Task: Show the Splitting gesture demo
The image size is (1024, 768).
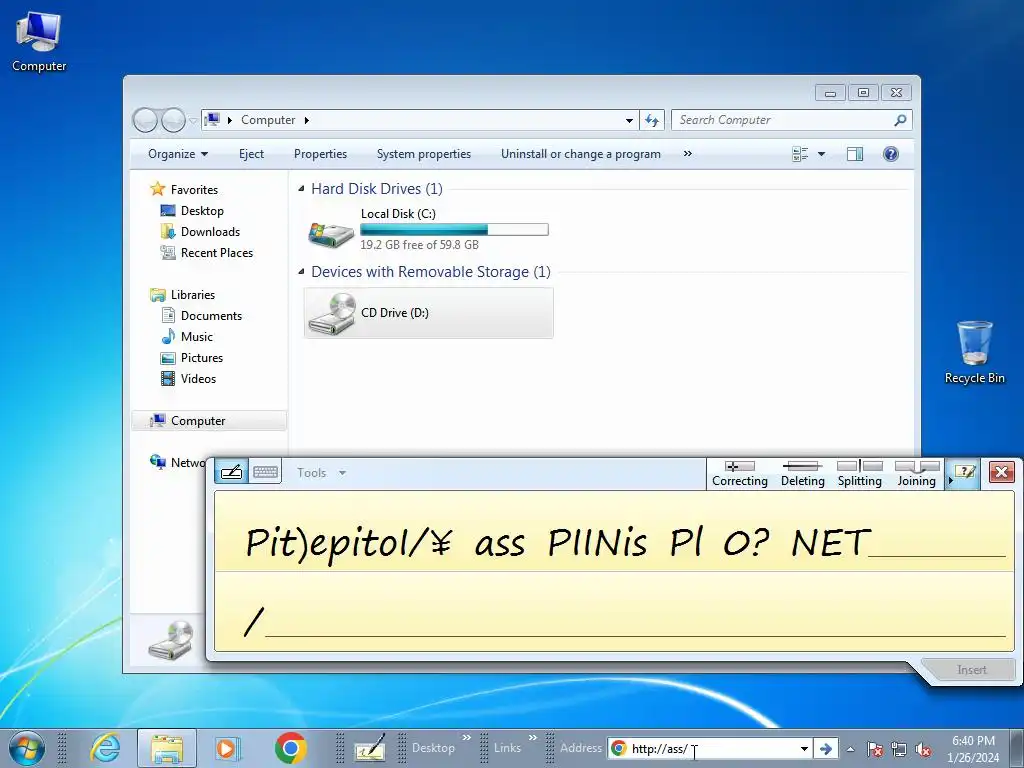Action: click(859, 473)
